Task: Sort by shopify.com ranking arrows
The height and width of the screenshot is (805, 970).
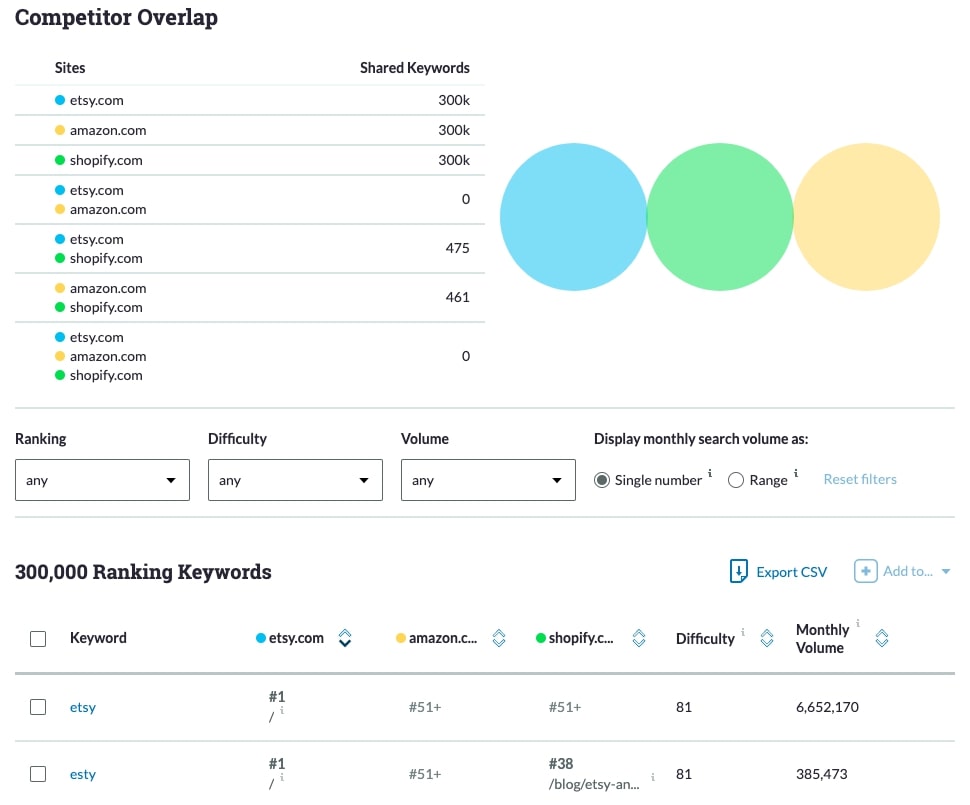Action: (x=639, y=638)
